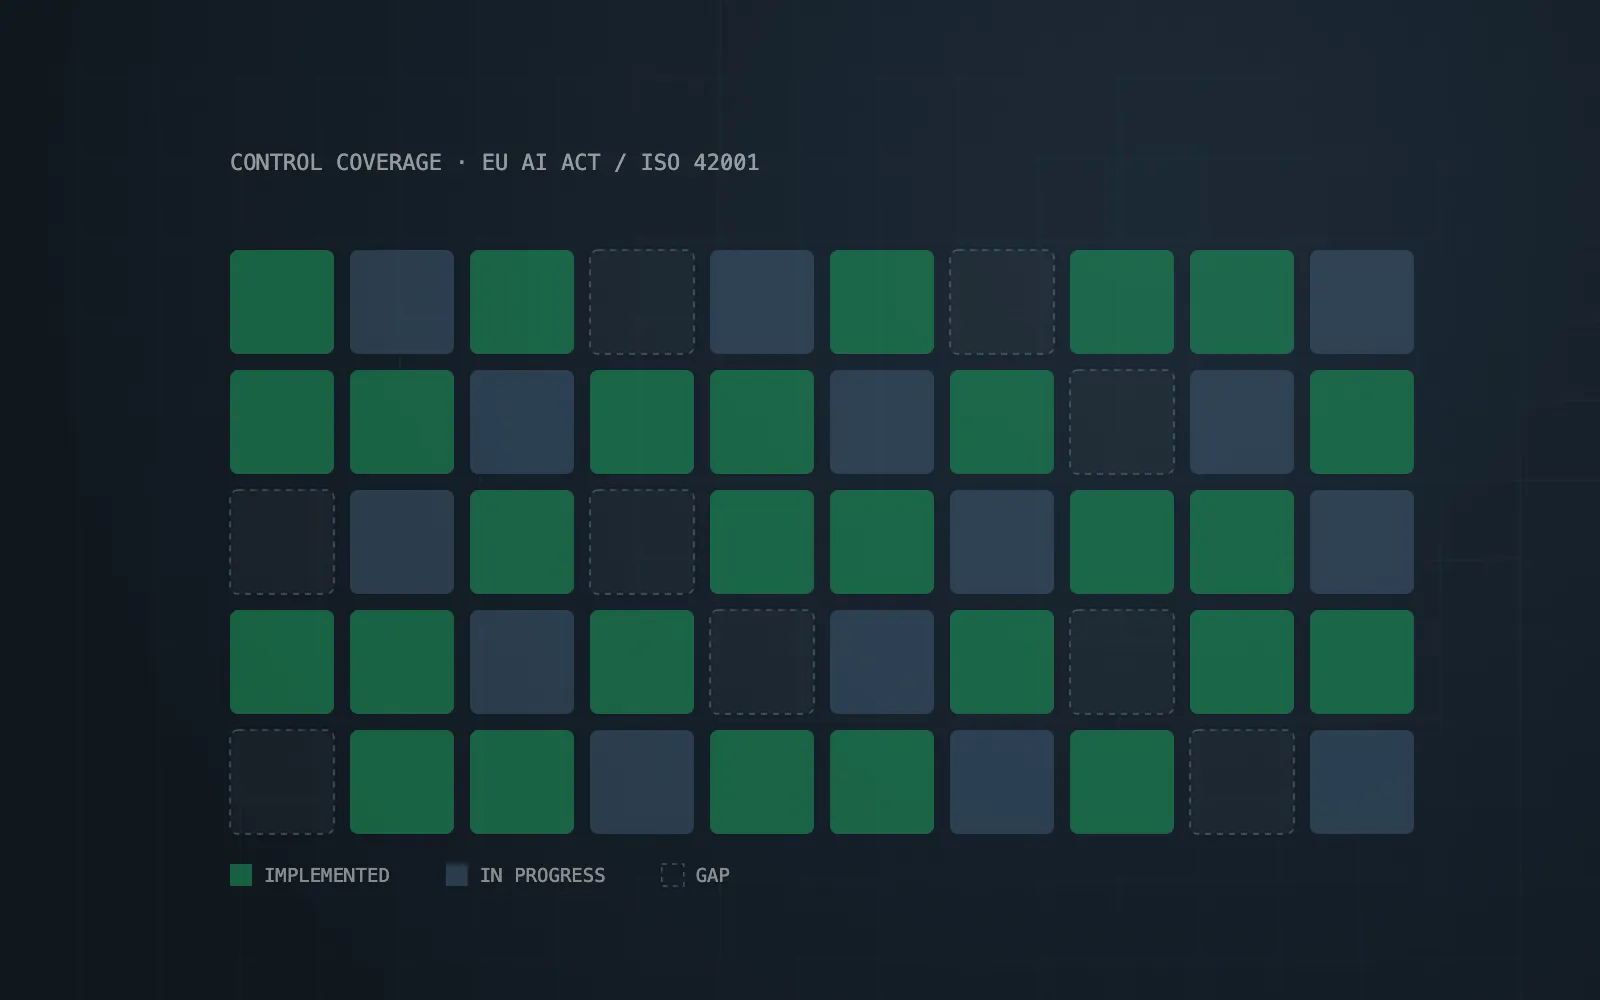Screen dimensions: 1600x1000
Task: Open the top-left implemented green tile
Action: (282, 302)
